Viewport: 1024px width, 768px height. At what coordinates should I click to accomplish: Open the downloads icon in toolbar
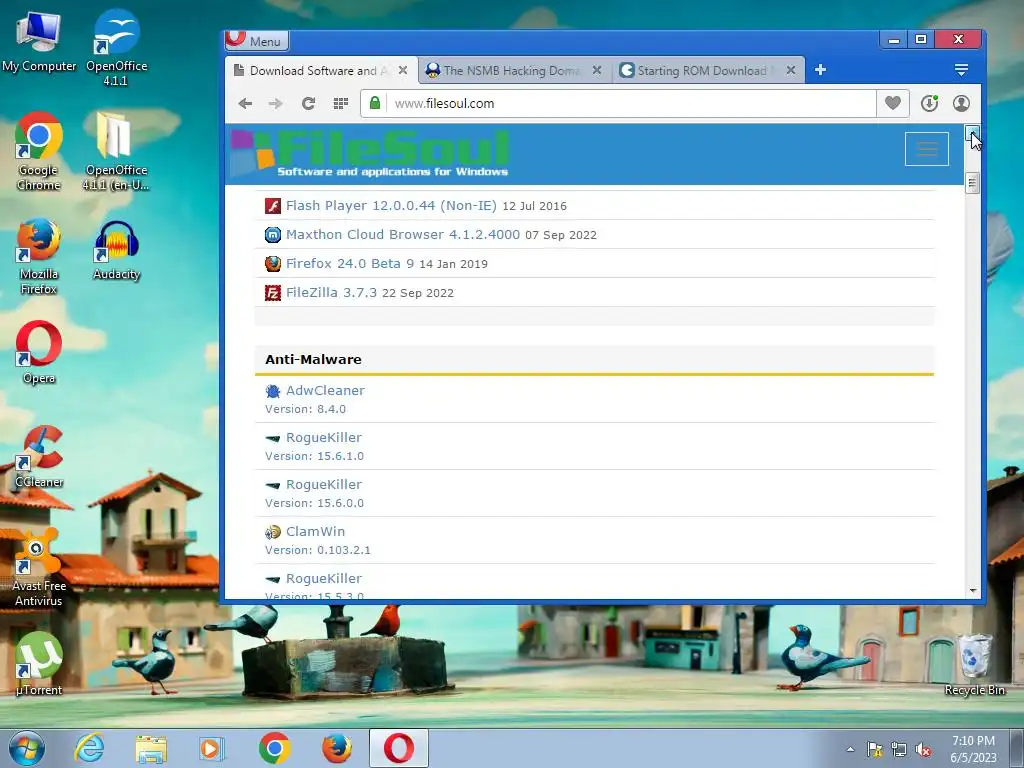929,103
